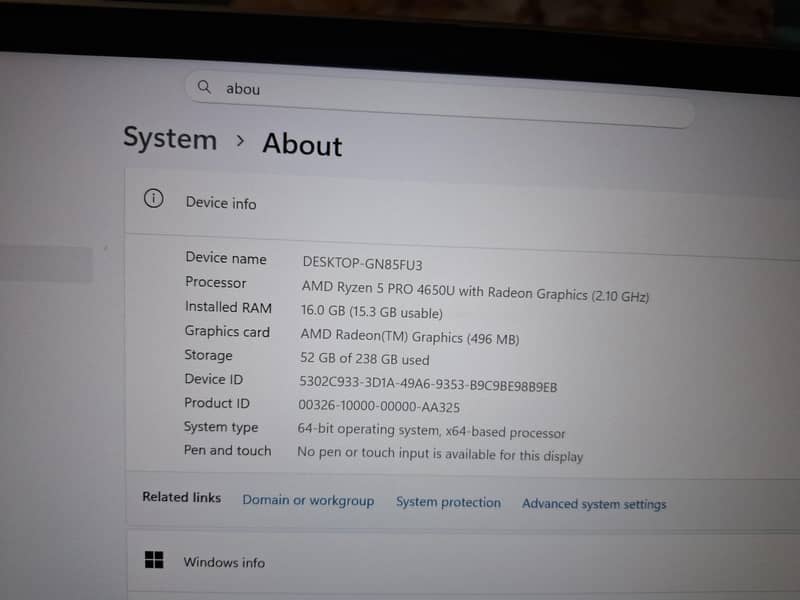This screenshot has height=600, width=800.
Task: Click the About page title
Action: pyautogui.click(x=302, y=144)
